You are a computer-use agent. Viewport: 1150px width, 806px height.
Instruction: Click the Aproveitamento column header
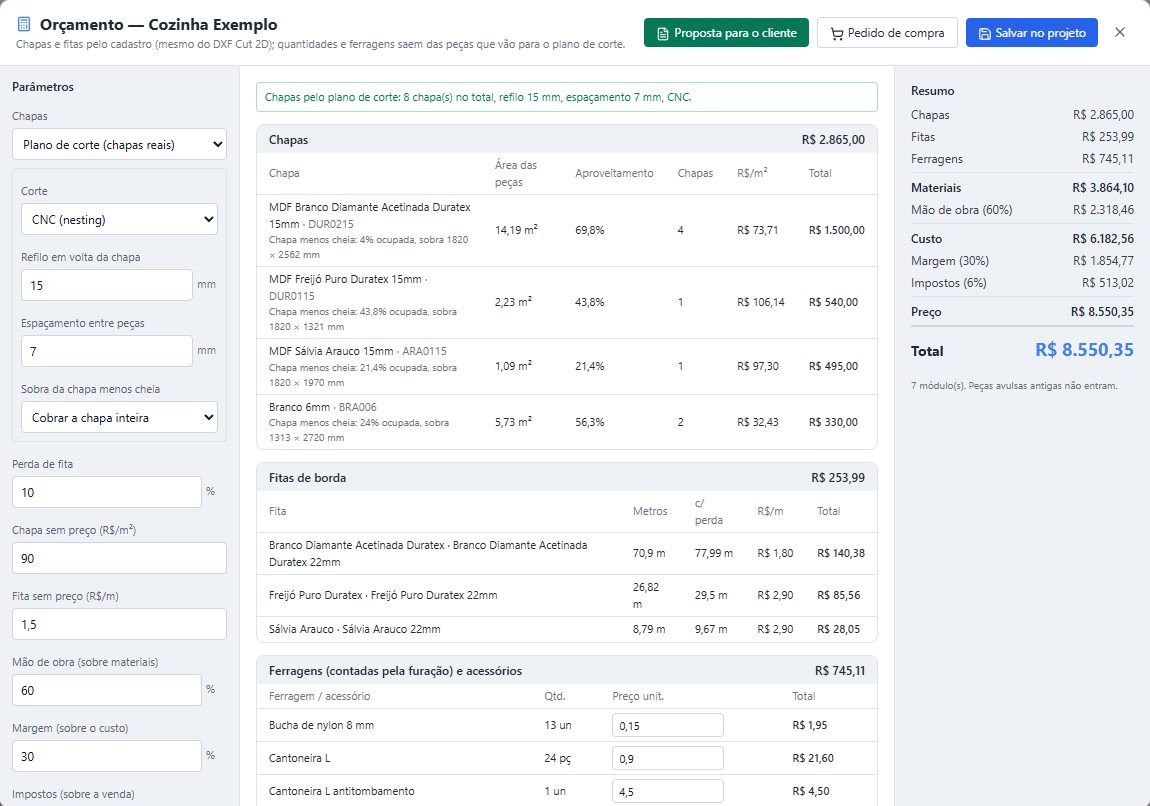click(614, 173)
